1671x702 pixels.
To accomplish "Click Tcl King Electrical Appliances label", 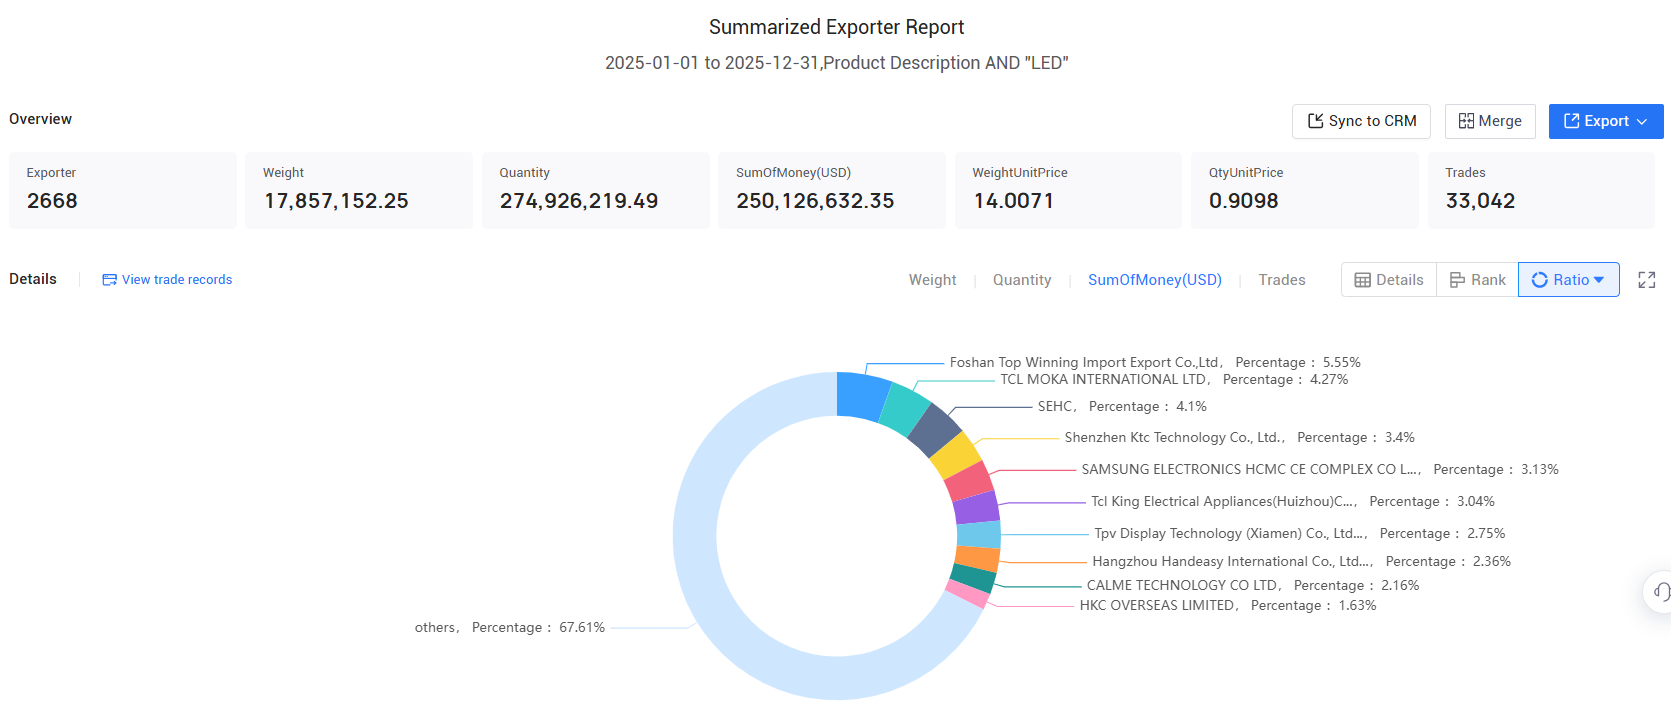I will 1293,501.
